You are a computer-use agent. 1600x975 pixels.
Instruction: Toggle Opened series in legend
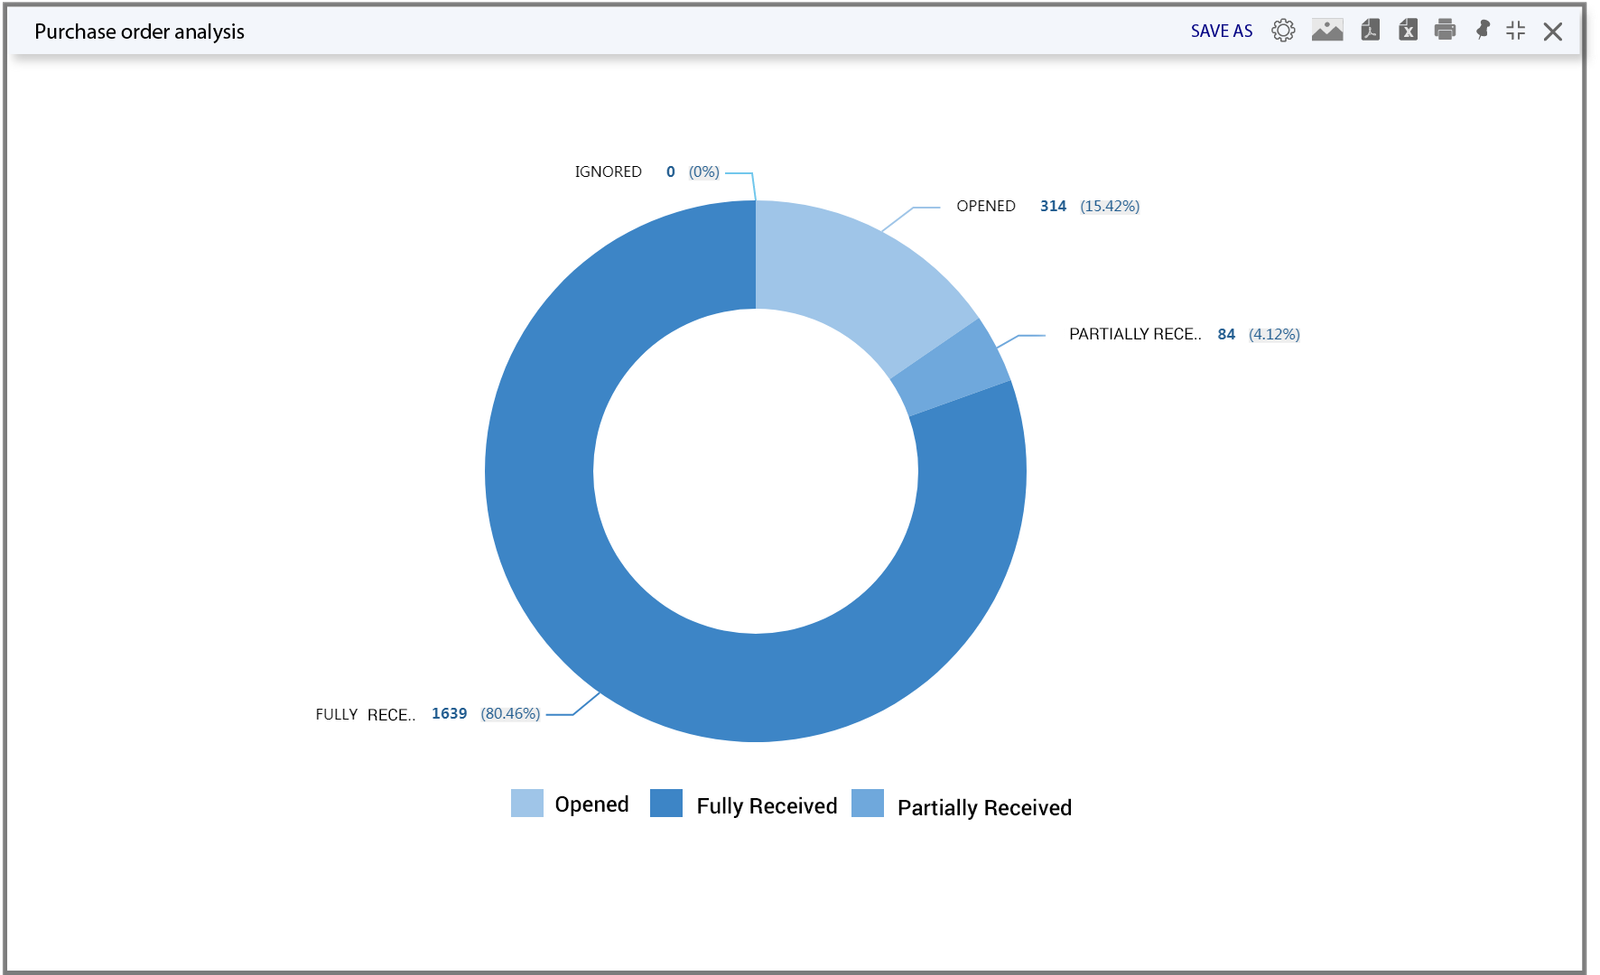tap(591, 804)
